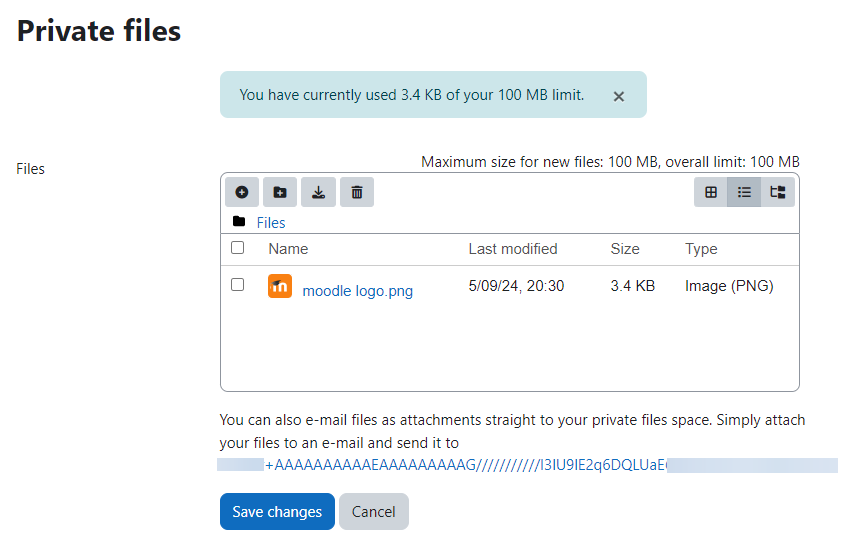
Task: Click the Create folder icon
Action: 280,192
